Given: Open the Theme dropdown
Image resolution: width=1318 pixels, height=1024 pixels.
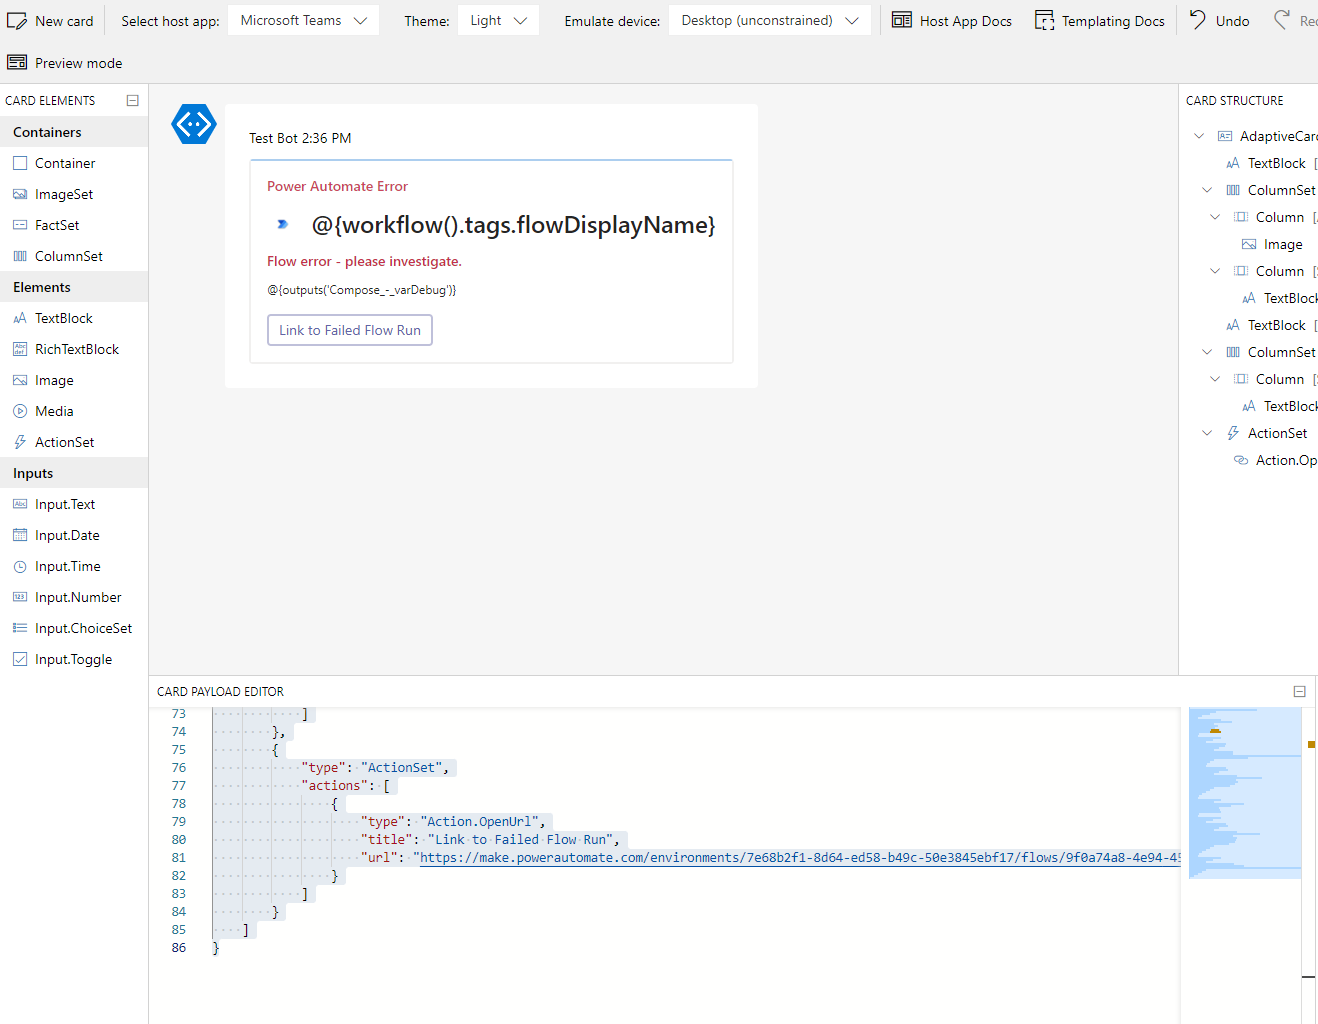Looking at the screenshot, I should (x=498, y=20).
